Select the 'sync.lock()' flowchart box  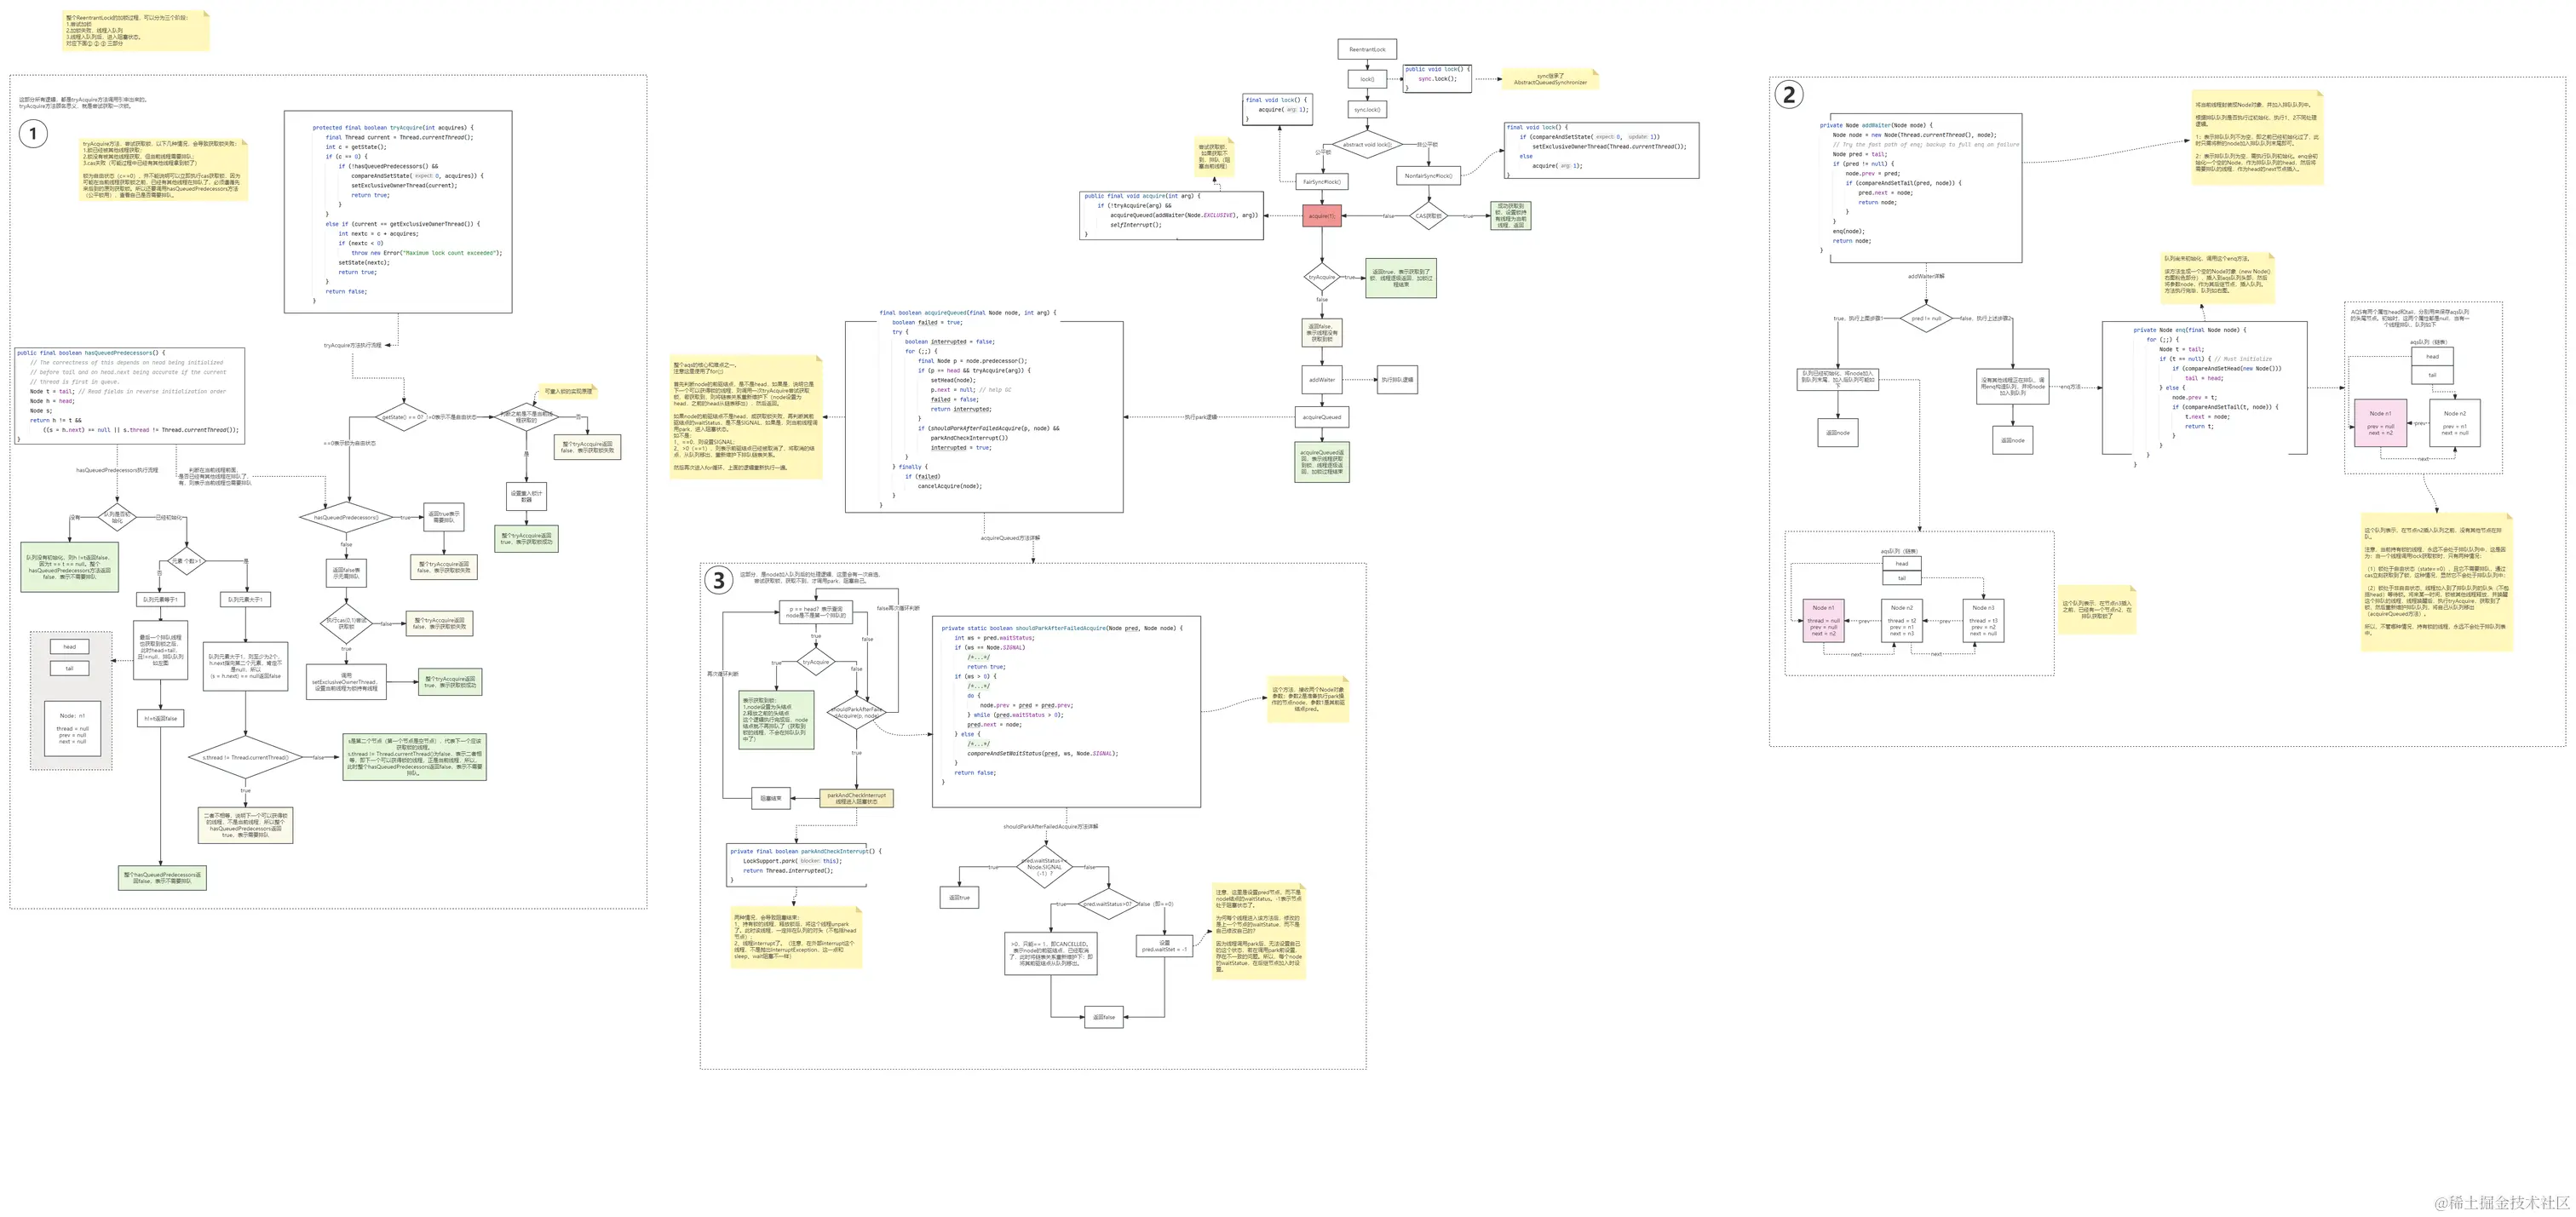(x=1366, y=110)
